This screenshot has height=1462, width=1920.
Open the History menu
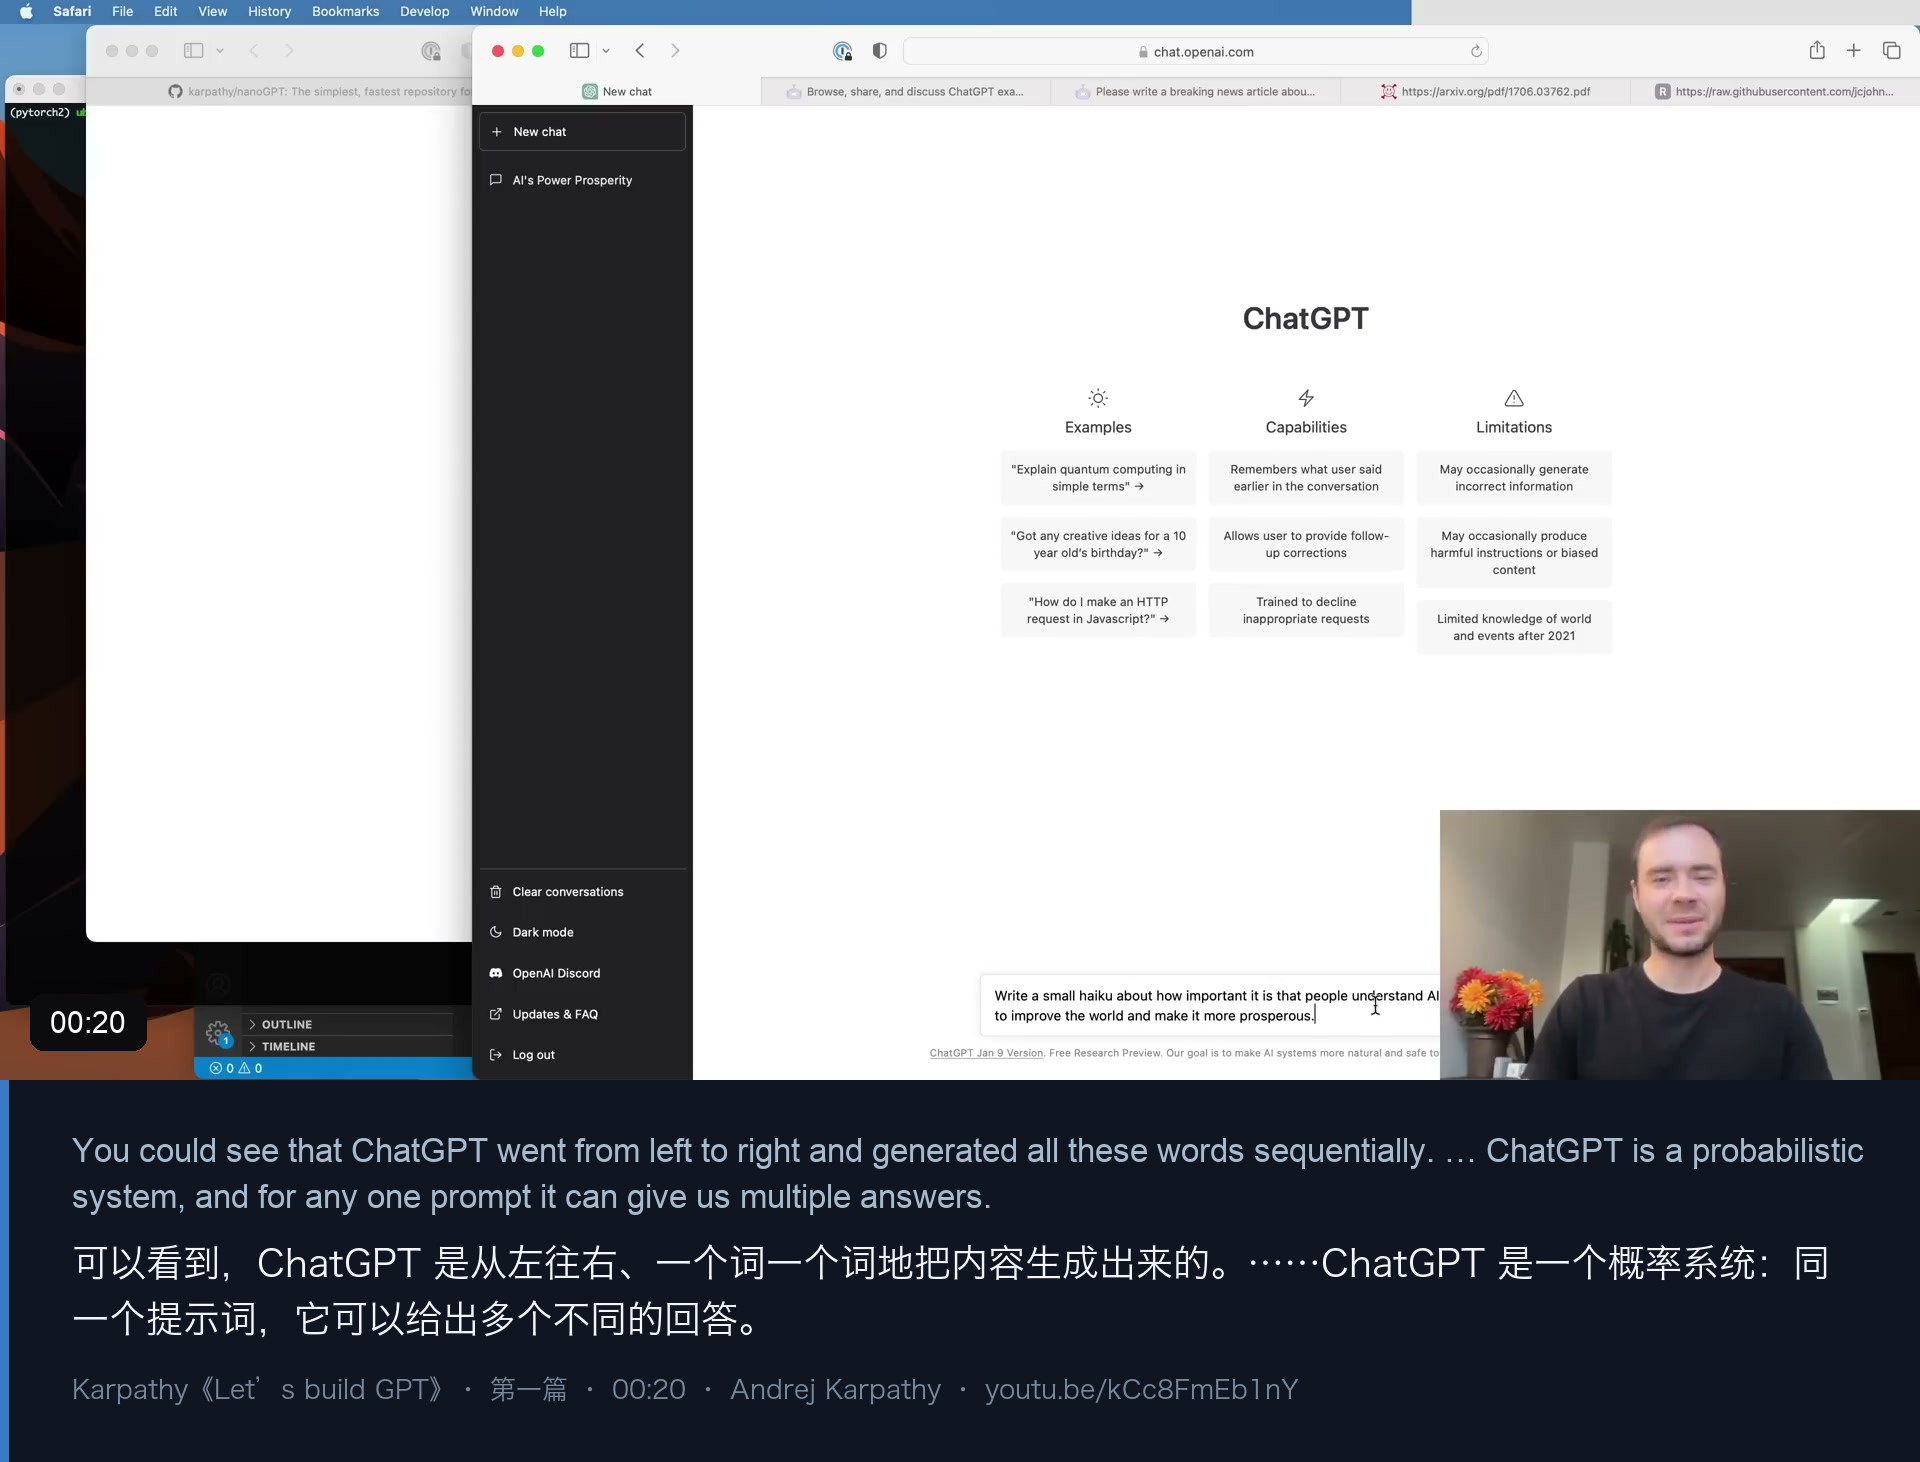coord(269,12)
